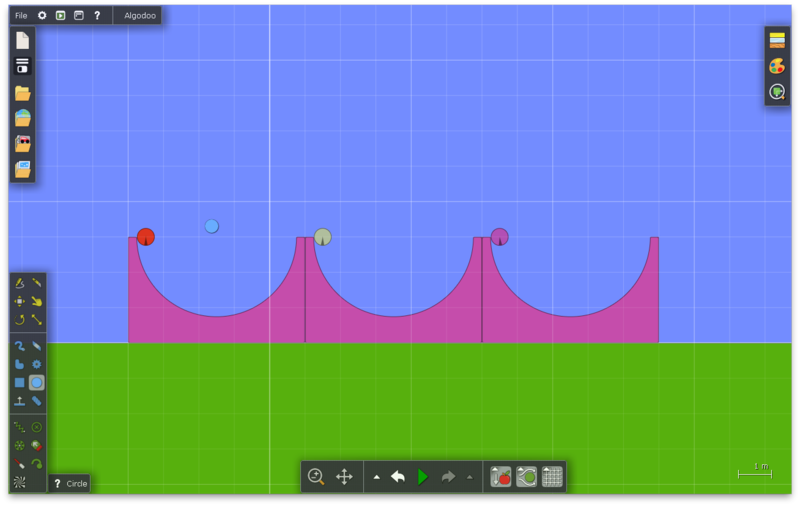This screenshot has height=506, width=800.
Task: Select the Pan tool in bottom bar
Action: coord(344,477)
